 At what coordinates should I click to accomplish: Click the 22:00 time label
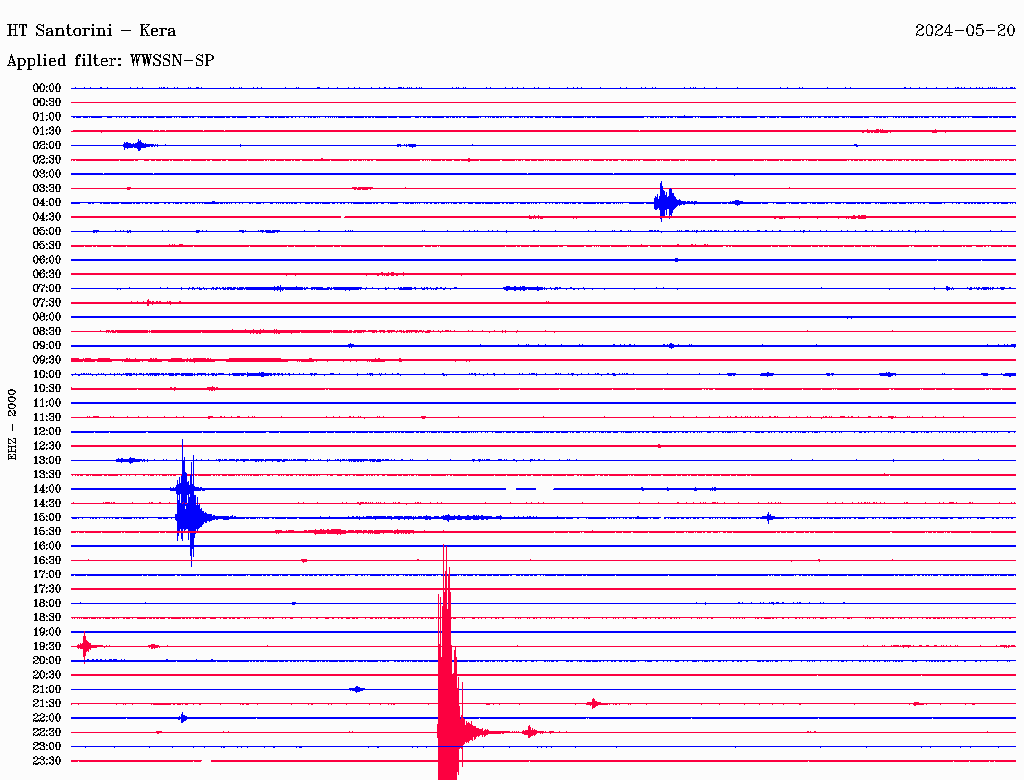(47, 719)
